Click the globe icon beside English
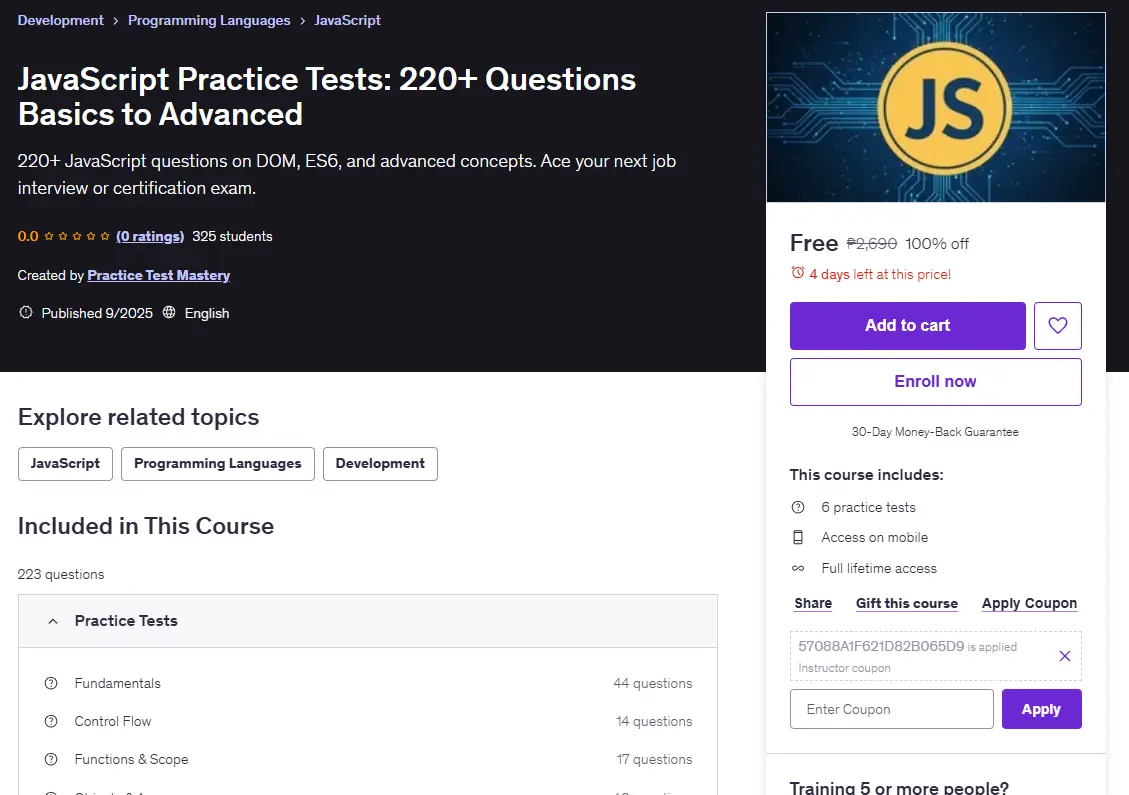Image resolution: width=1129 pixels, height=795 pixels. 169,313
